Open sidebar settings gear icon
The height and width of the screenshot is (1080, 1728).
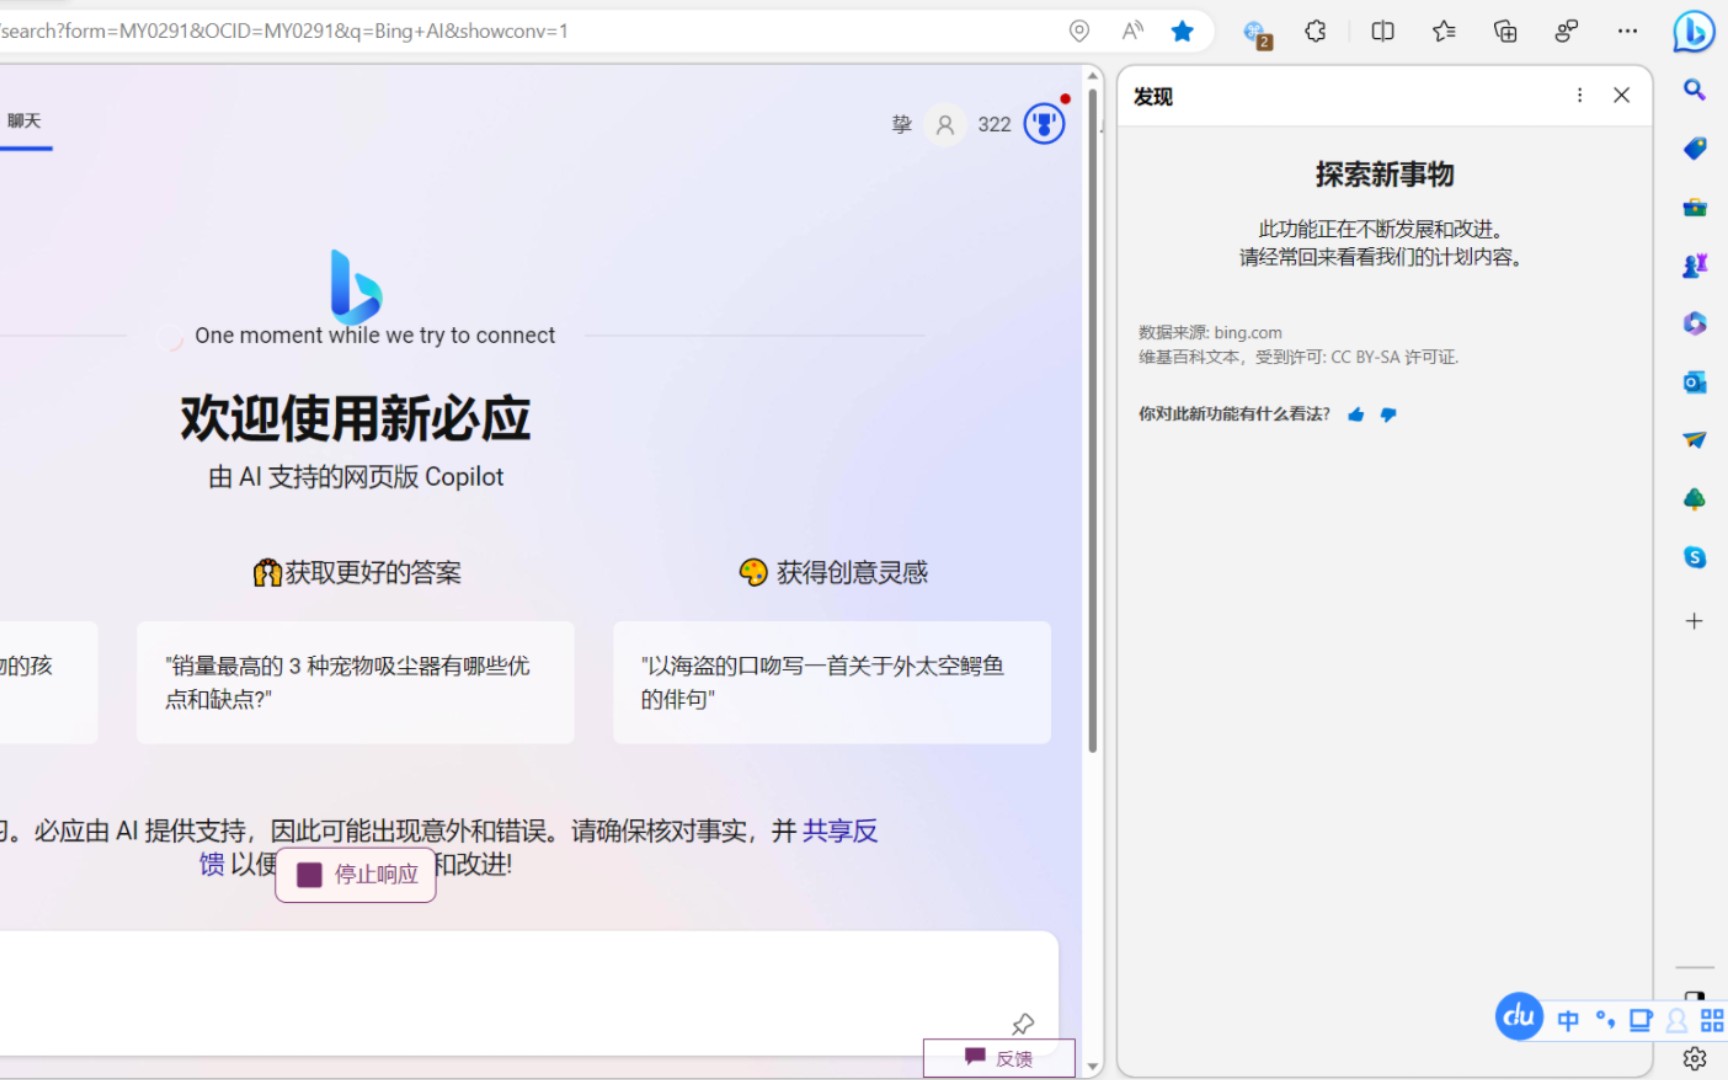pos(1694,1058)
